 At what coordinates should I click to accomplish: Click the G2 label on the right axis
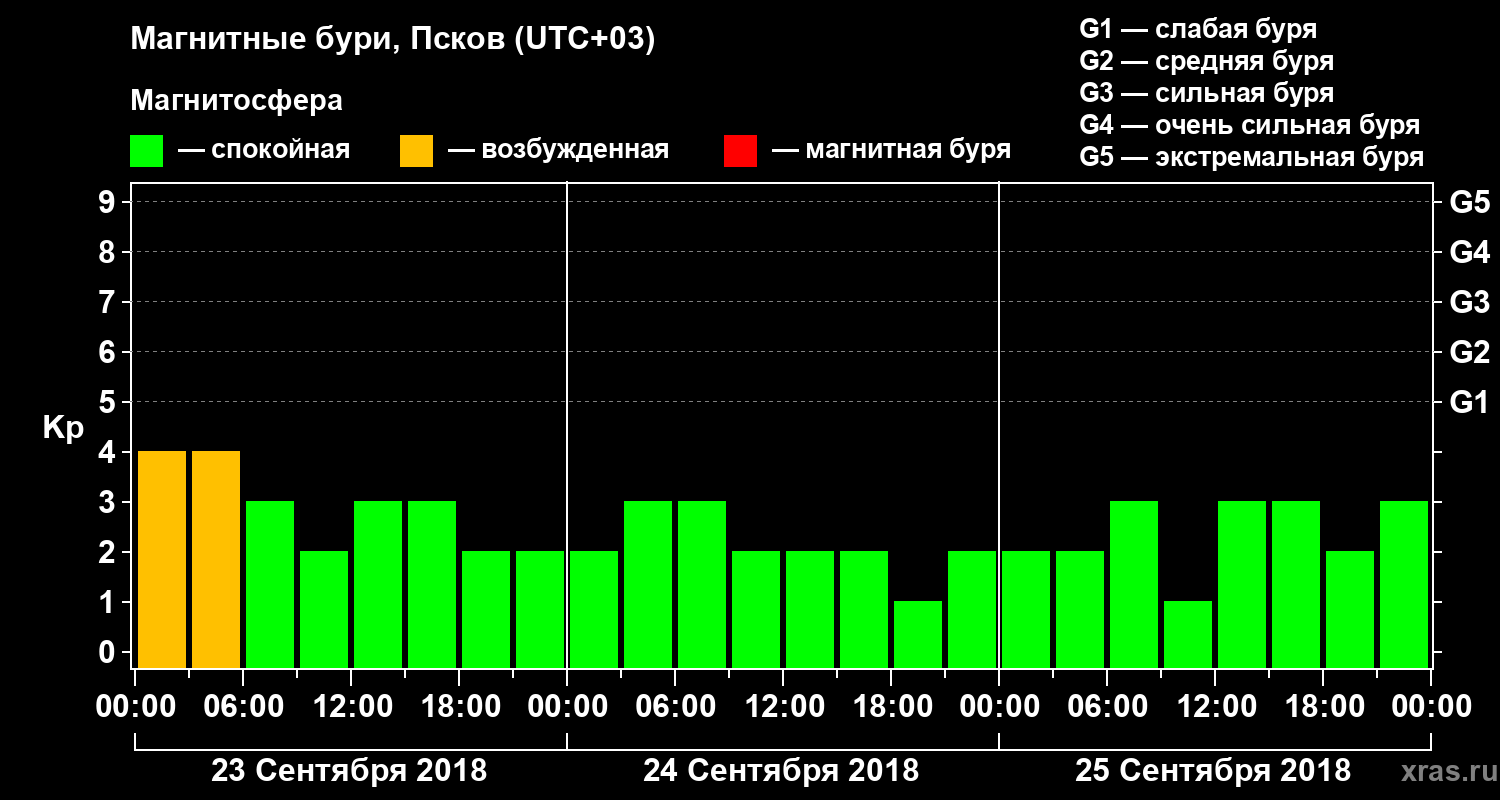click(1469, 352)
